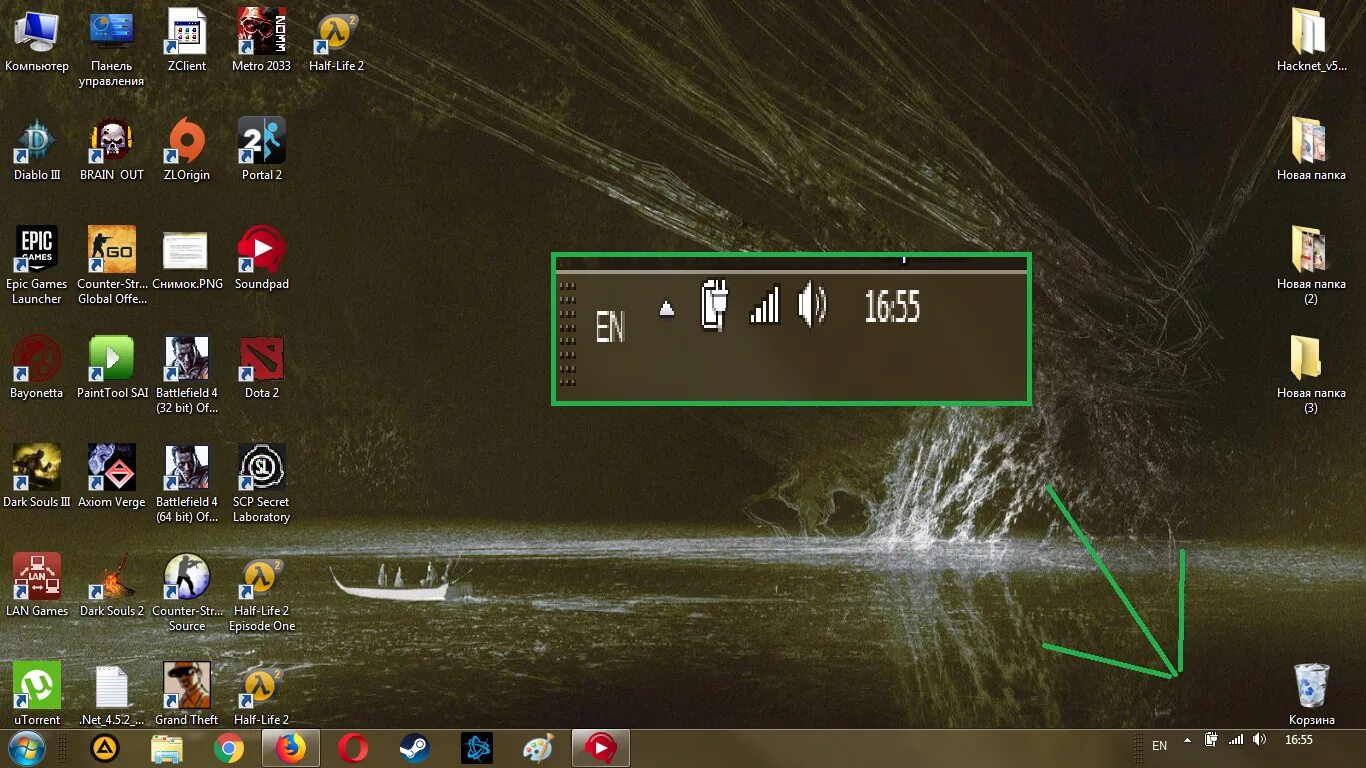This screenshot has width=1366, height=768.
Task: Select the Counter-Strike Source shortcut
Action: pyautogui.click(x=187, y=592)
